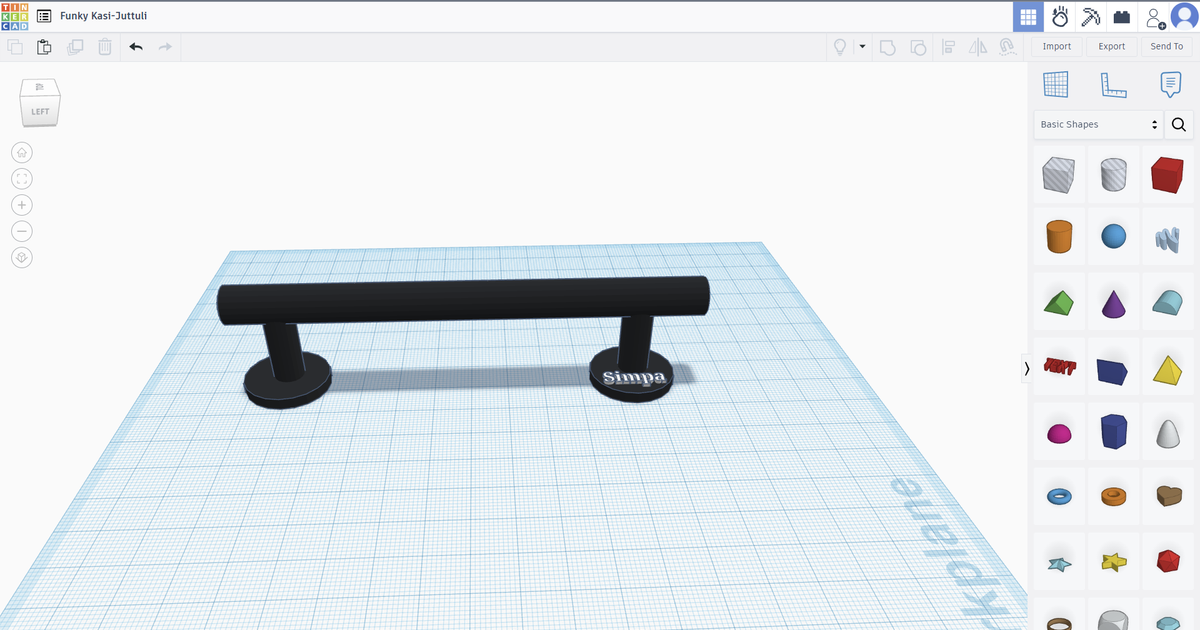Toggle Show All with the lightbulb icon
The width and height of the screenshot is (1200, 630).
click(x=840, y=46)
